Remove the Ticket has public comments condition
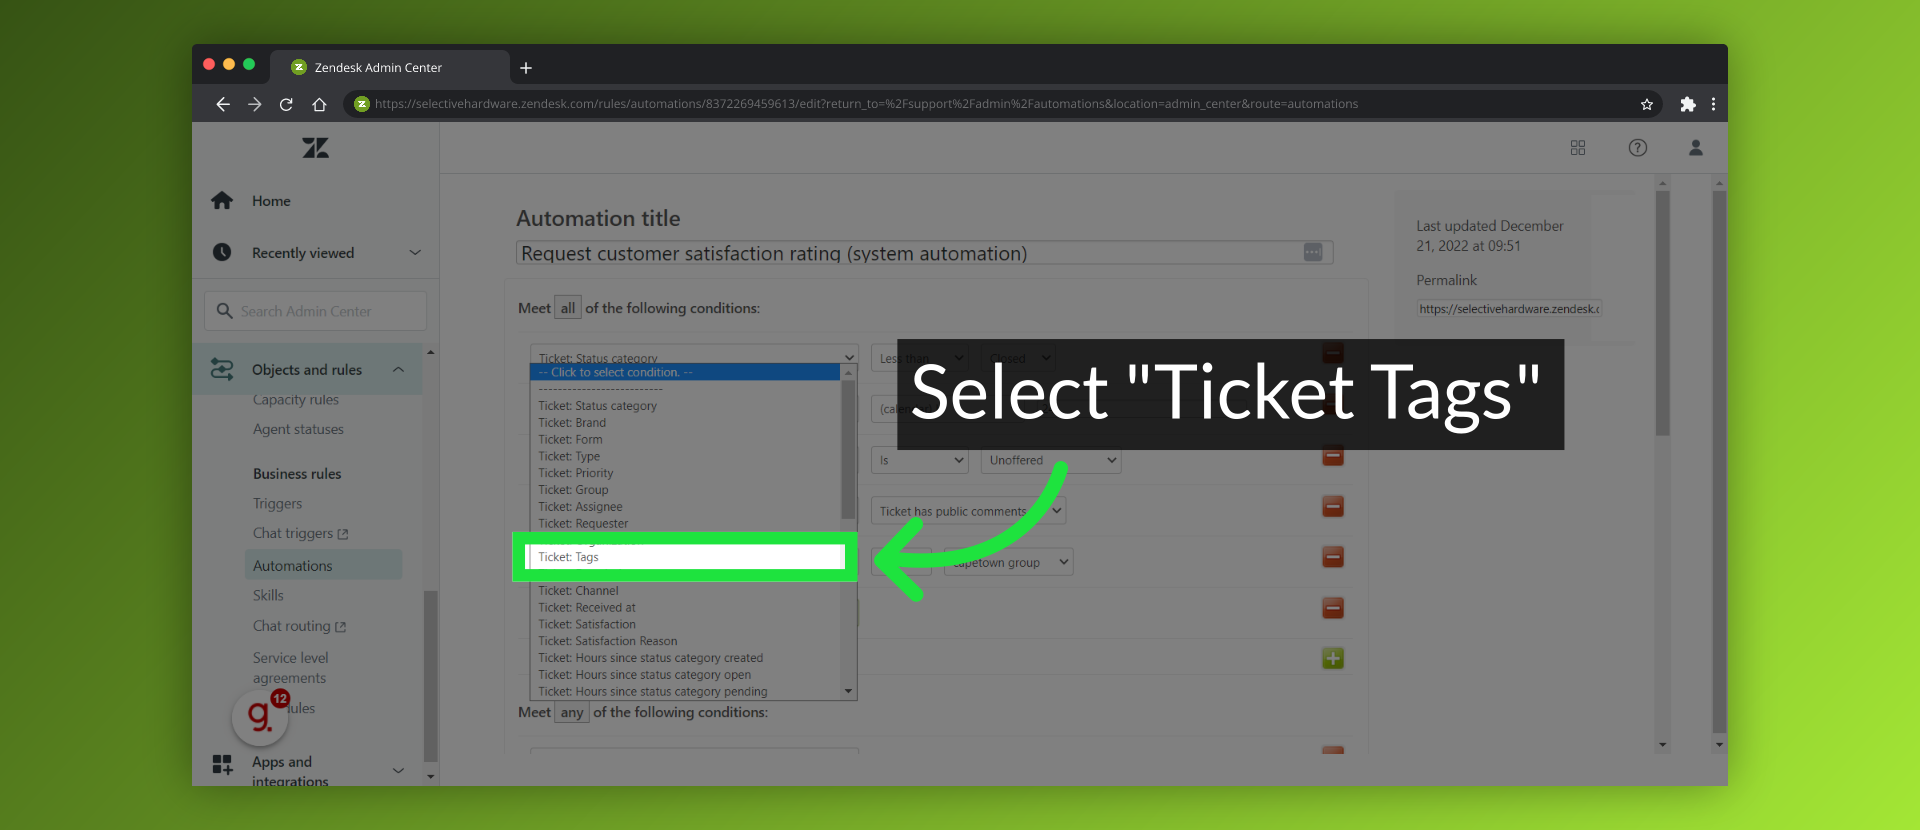 point(1333,507)
